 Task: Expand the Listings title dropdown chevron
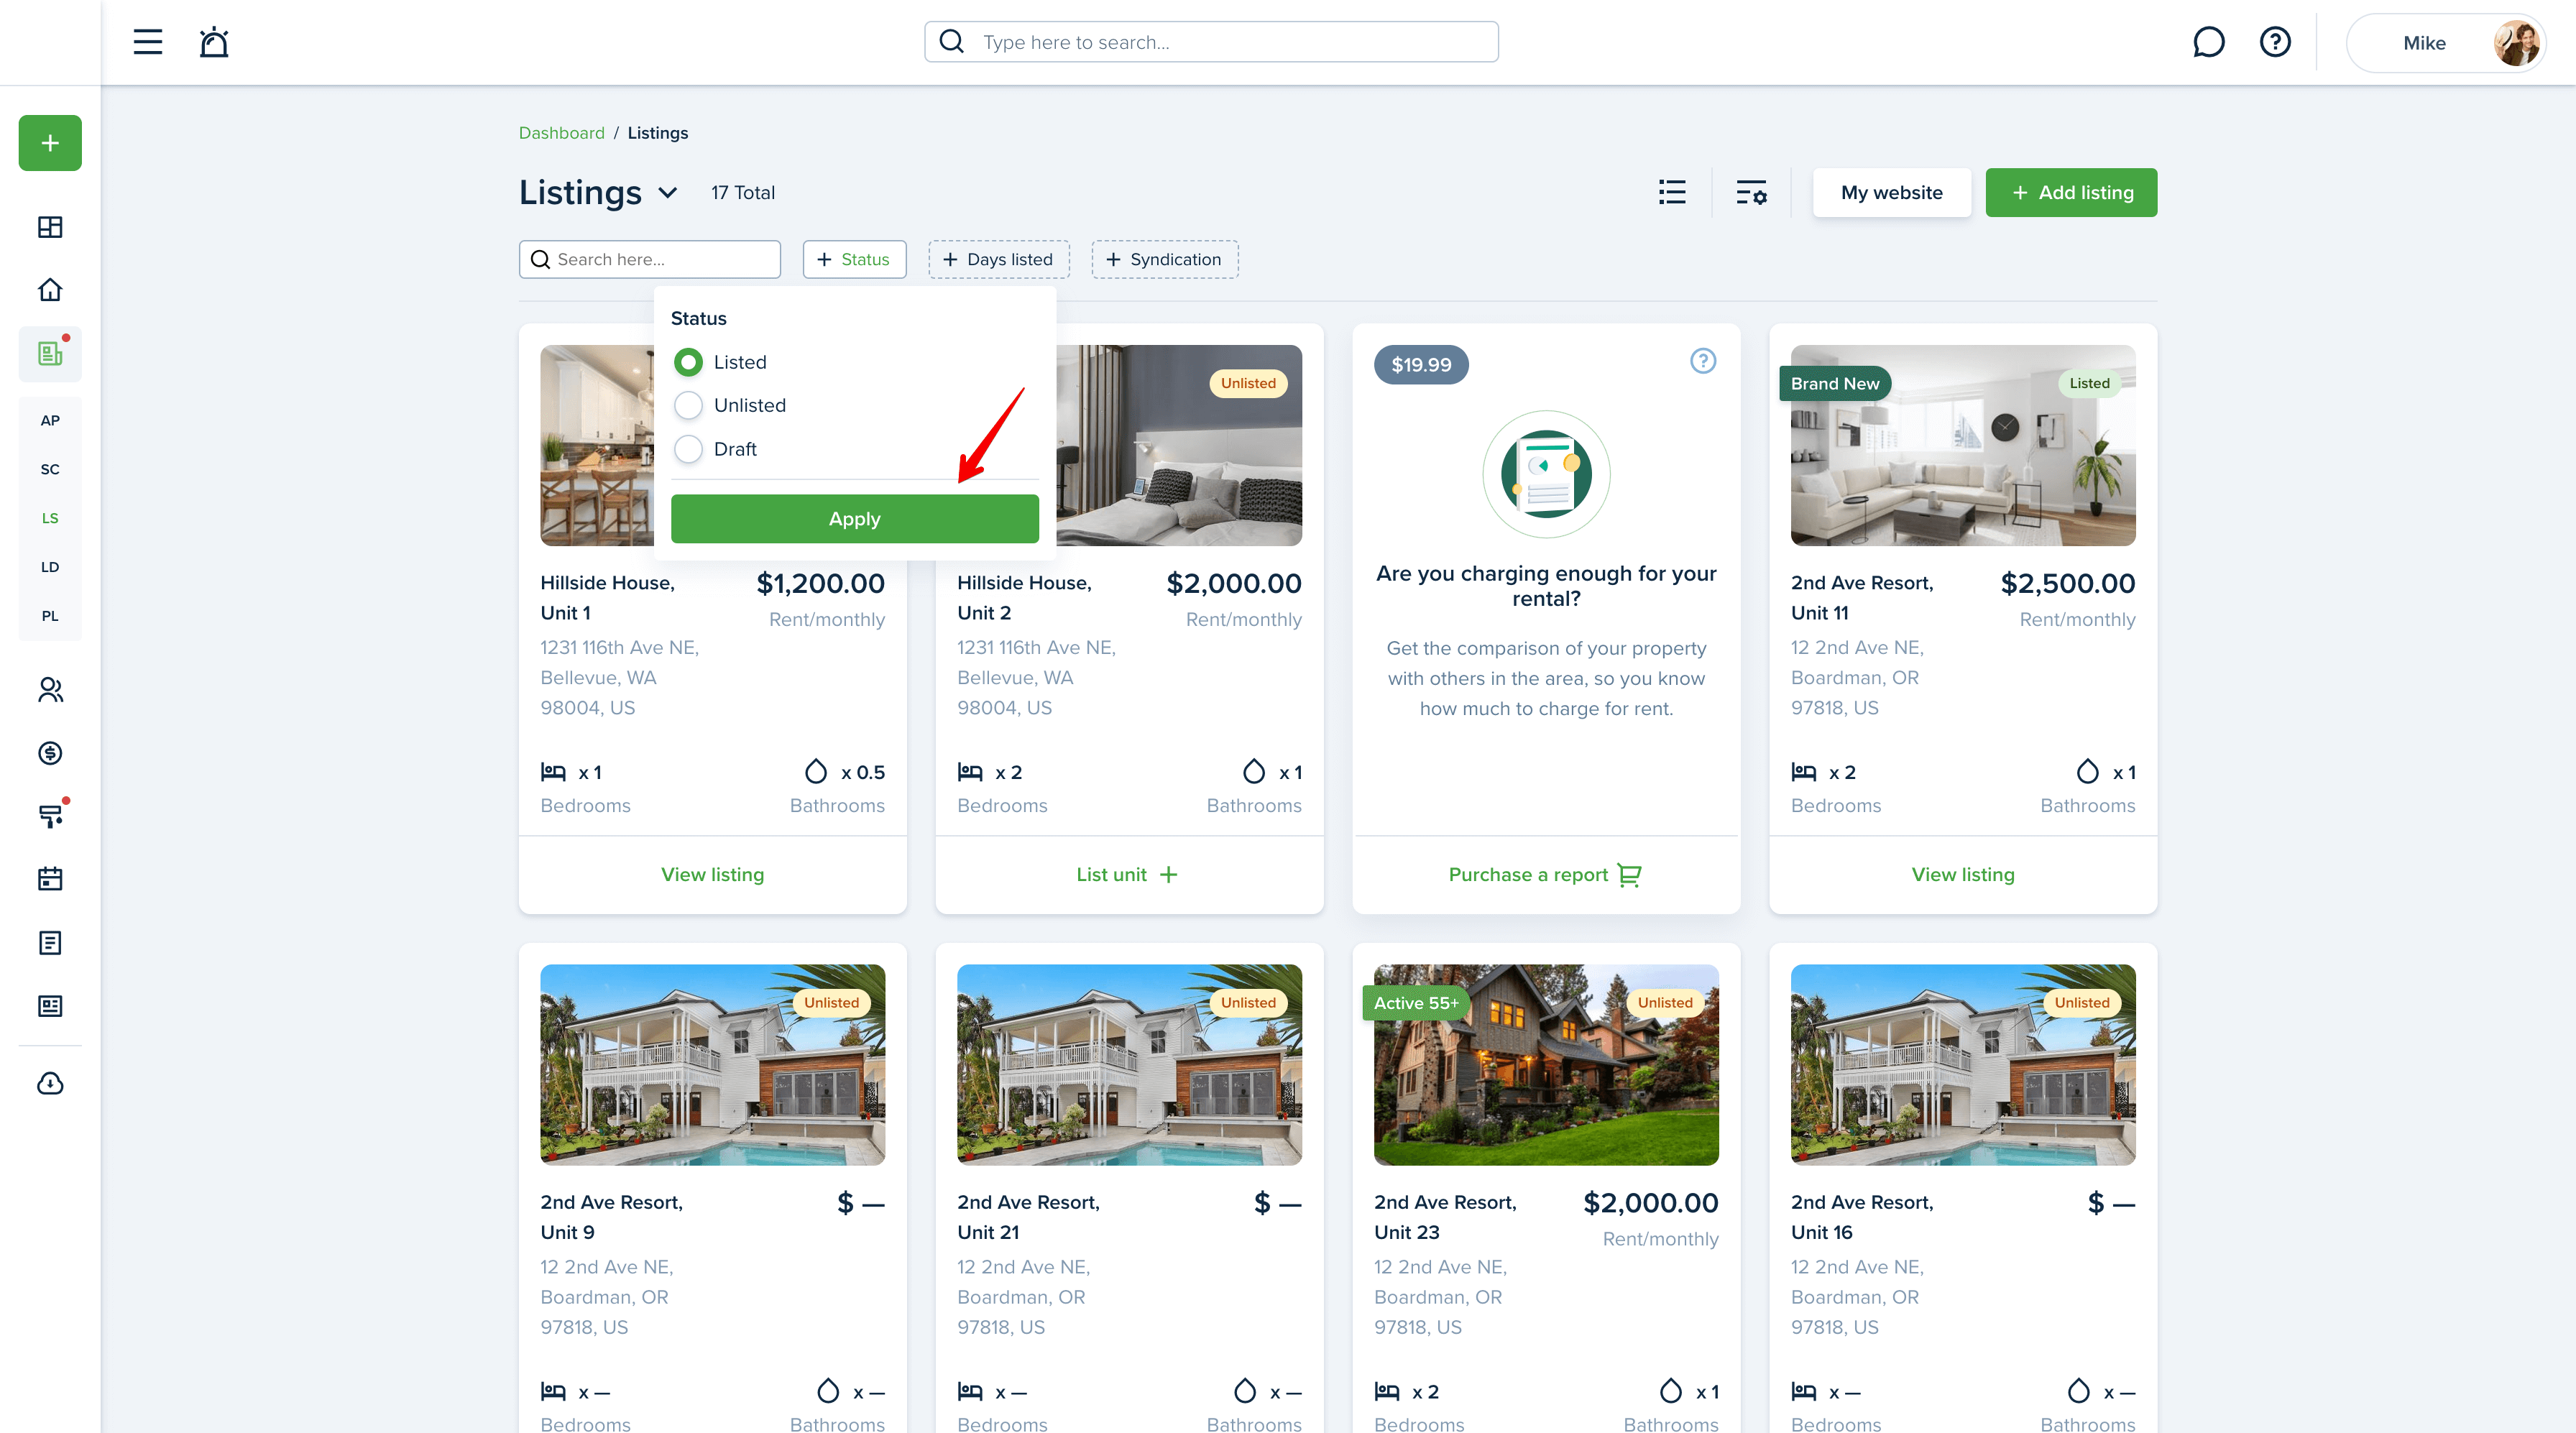(x=668, y=193)
